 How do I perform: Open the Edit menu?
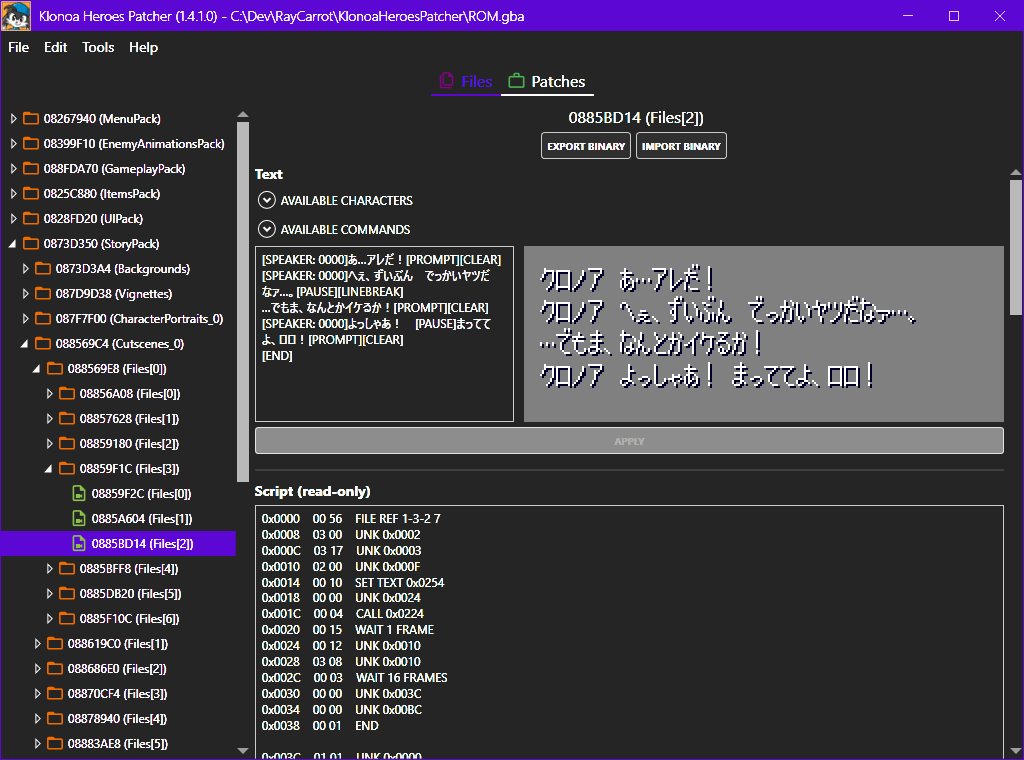[56, 47]
